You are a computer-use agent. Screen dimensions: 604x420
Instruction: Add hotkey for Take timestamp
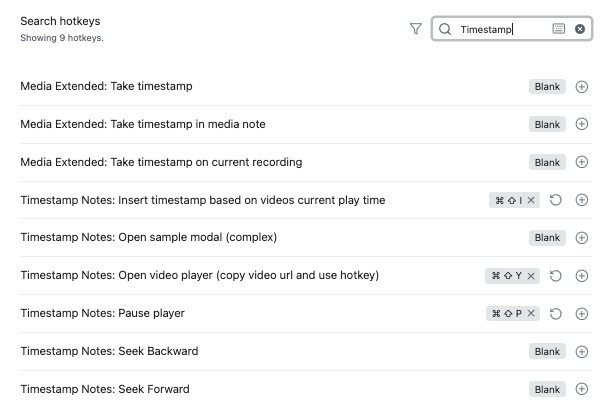coord(582,87)
